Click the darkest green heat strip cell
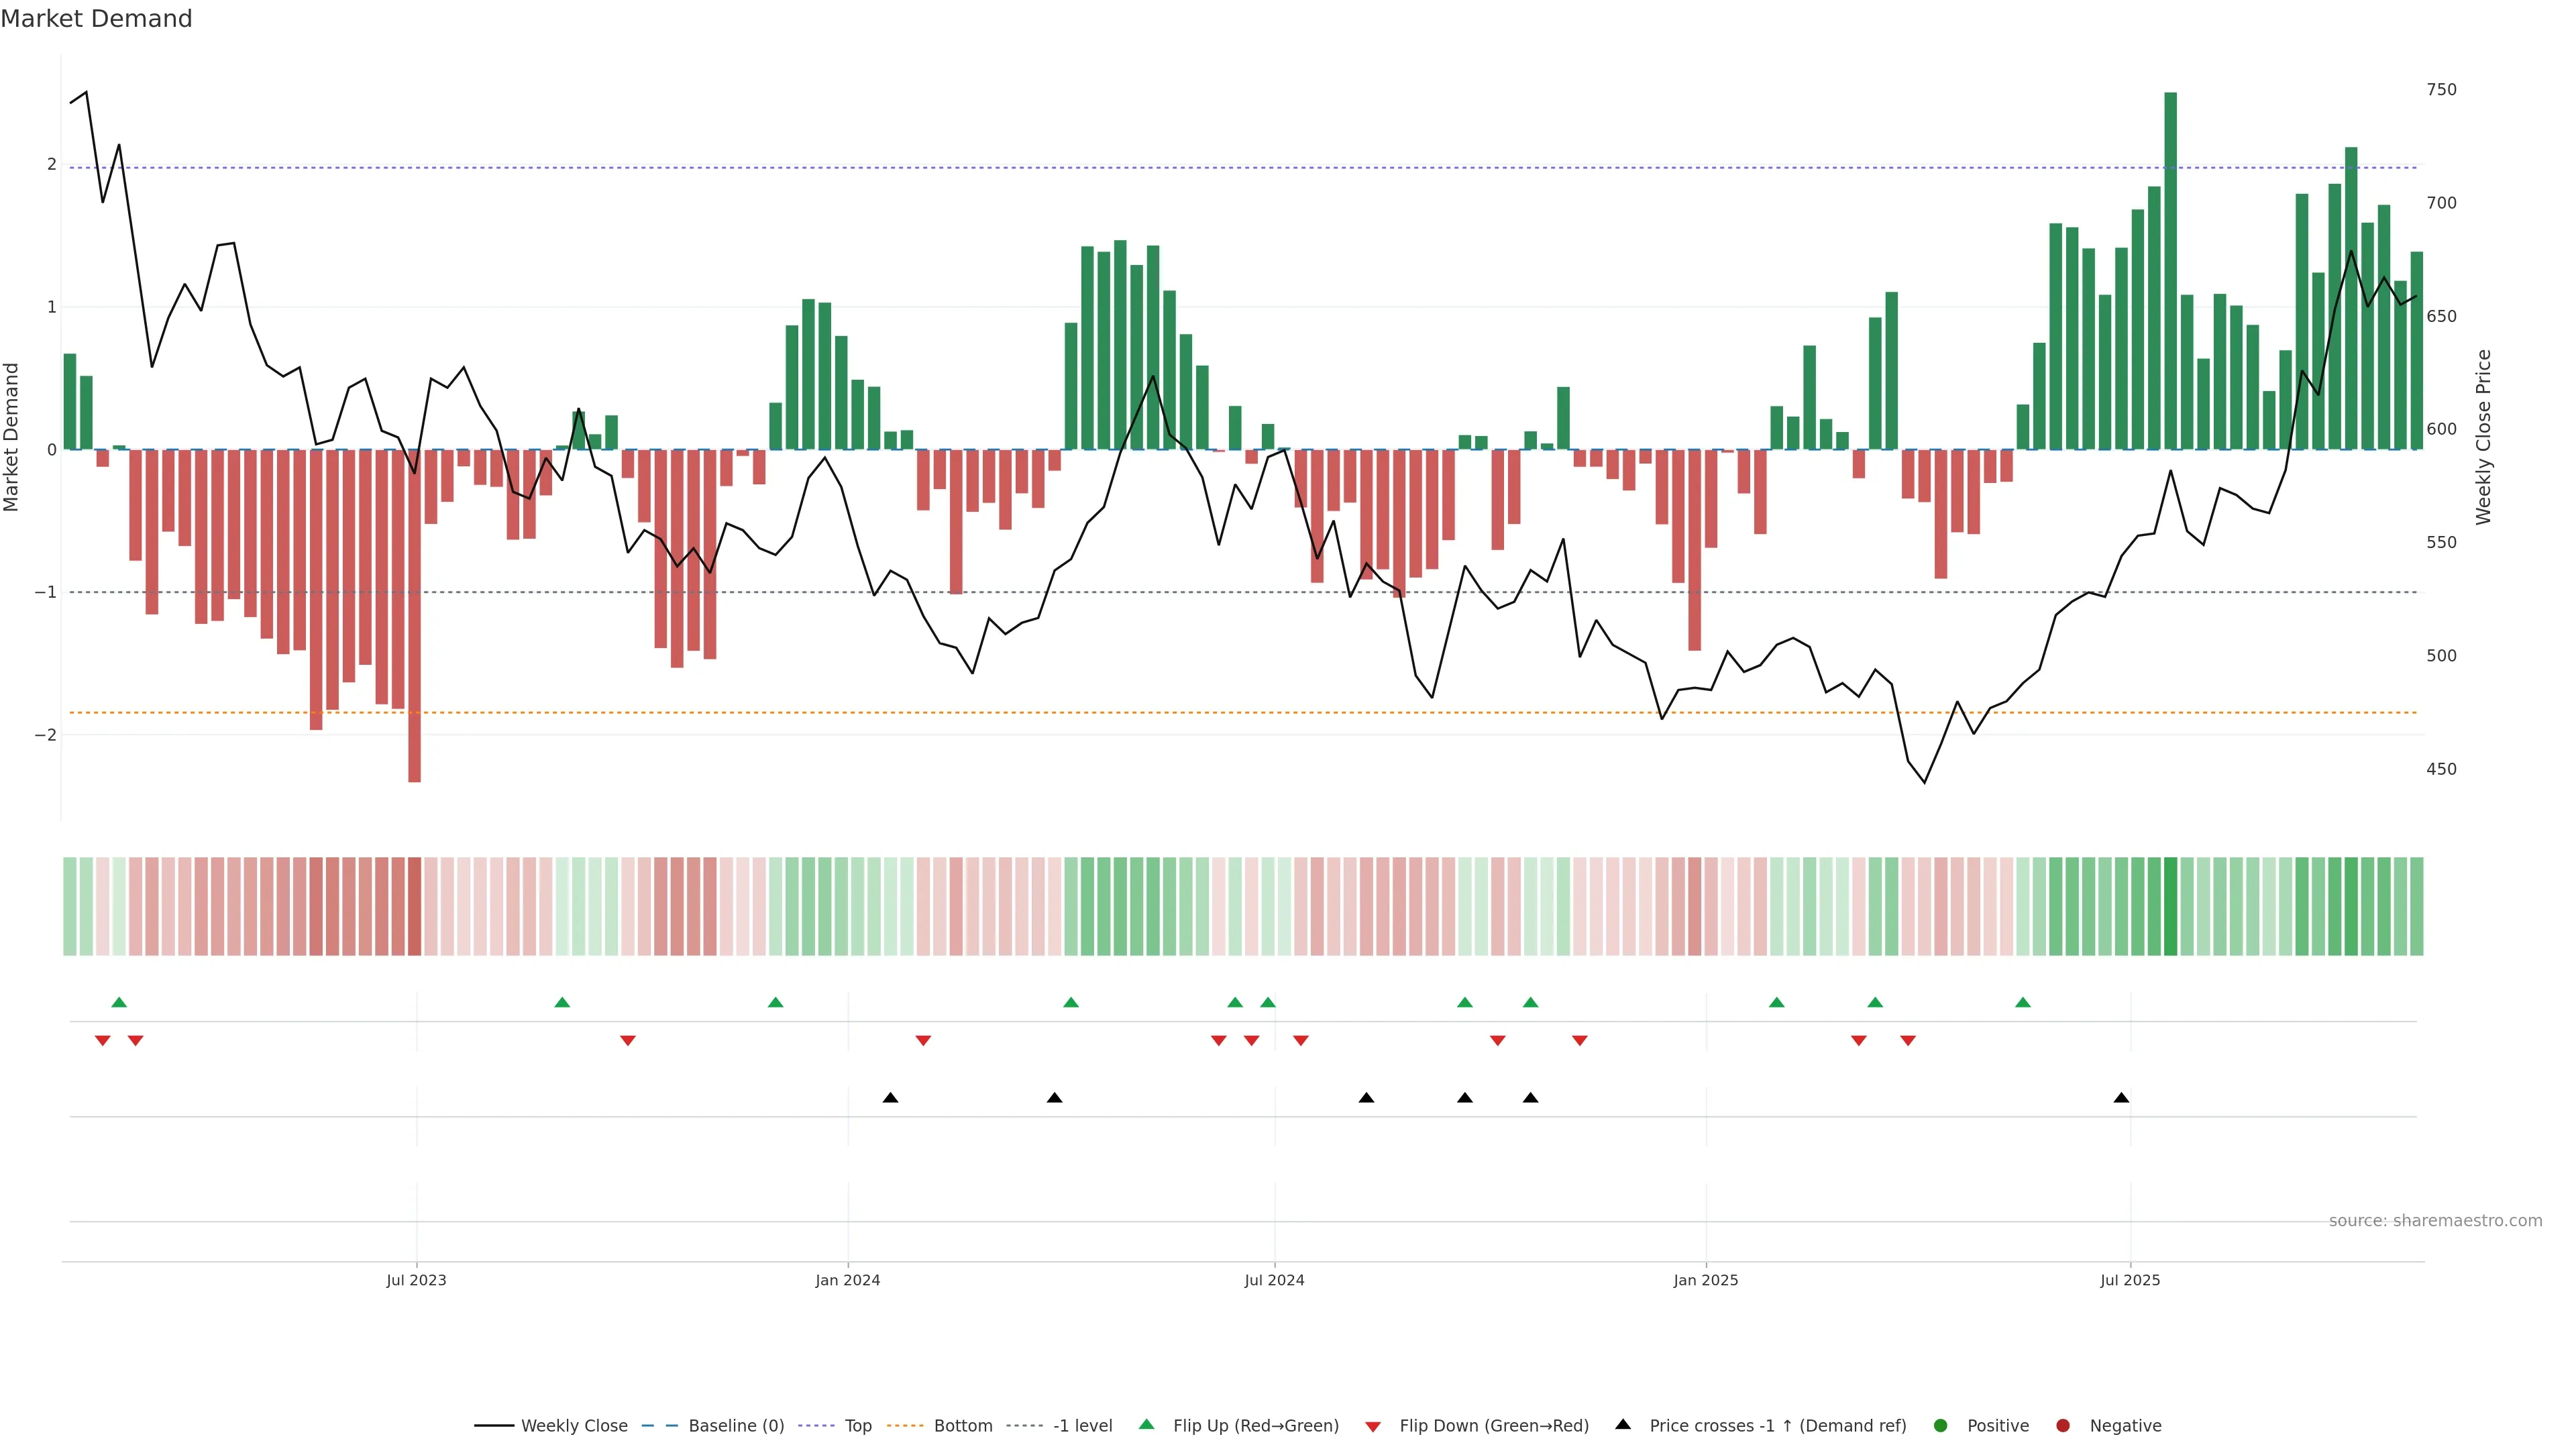Screen dimensions: 2576x1449 pos(2170,906)
